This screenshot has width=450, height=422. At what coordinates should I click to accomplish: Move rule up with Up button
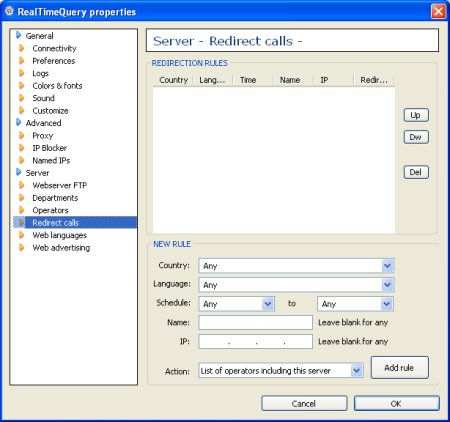point(416,115)
